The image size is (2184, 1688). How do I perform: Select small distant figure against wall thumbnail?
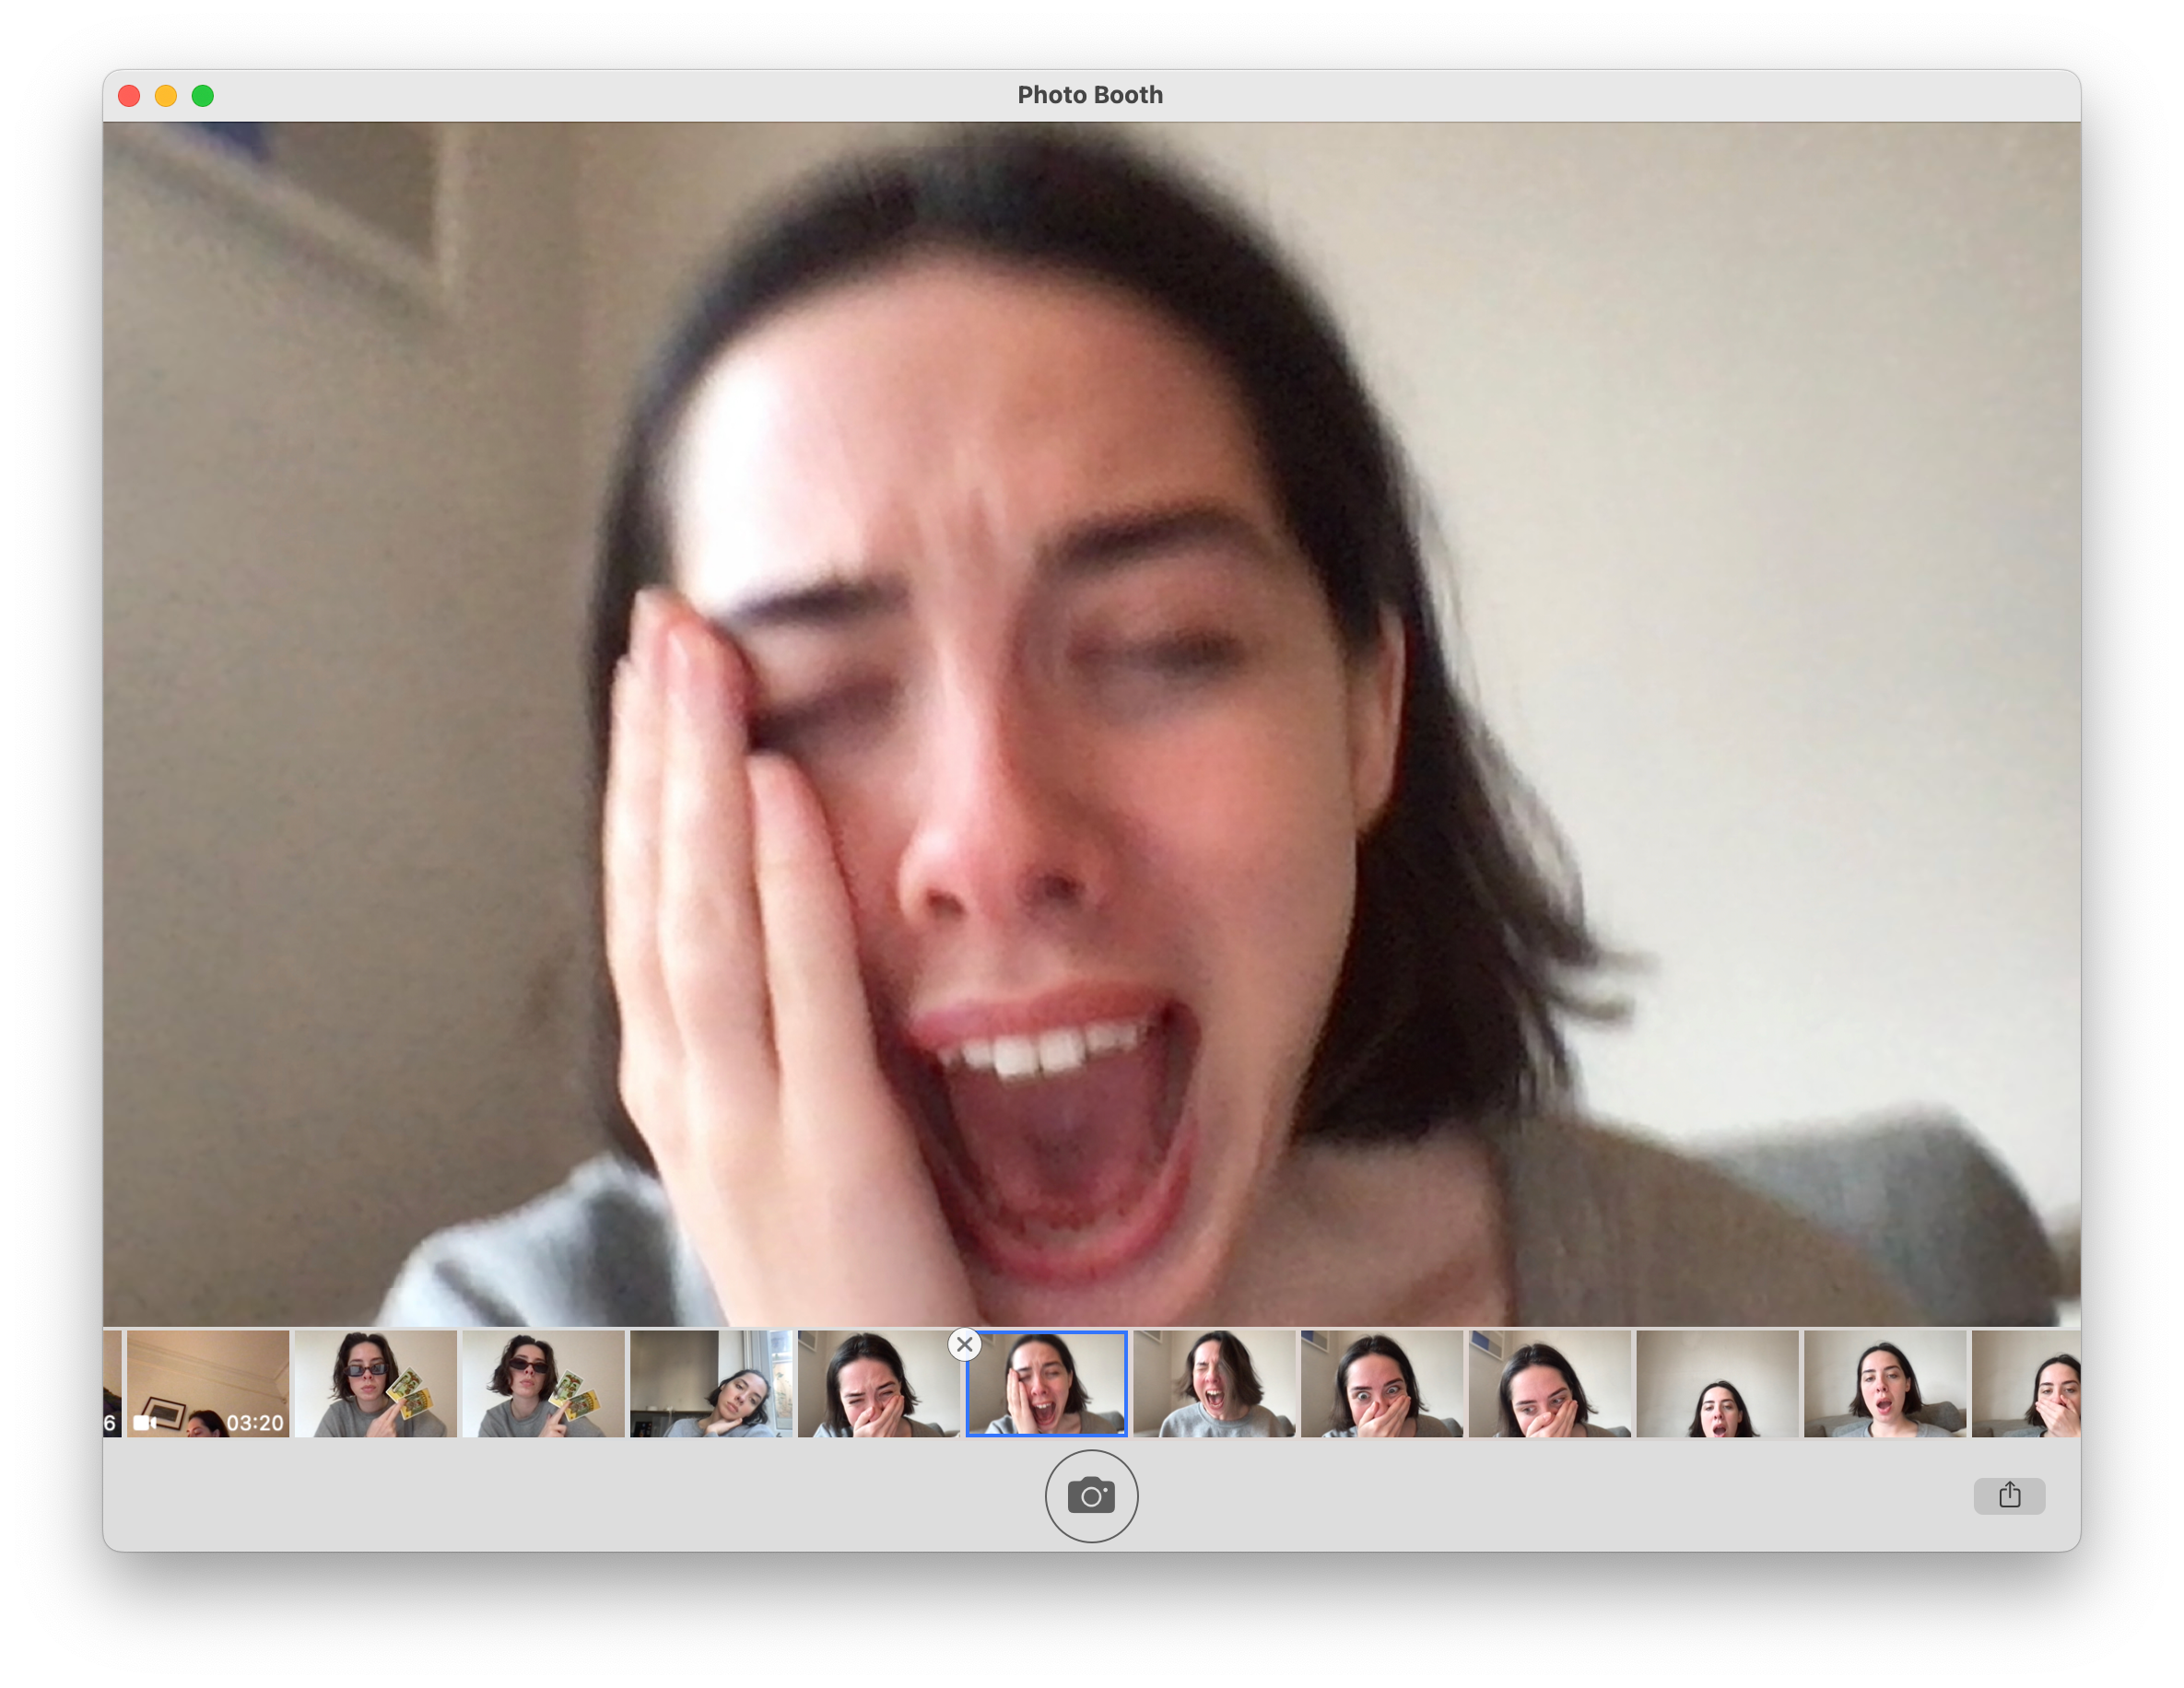pyautogui.click(x=1717, y=1383)
